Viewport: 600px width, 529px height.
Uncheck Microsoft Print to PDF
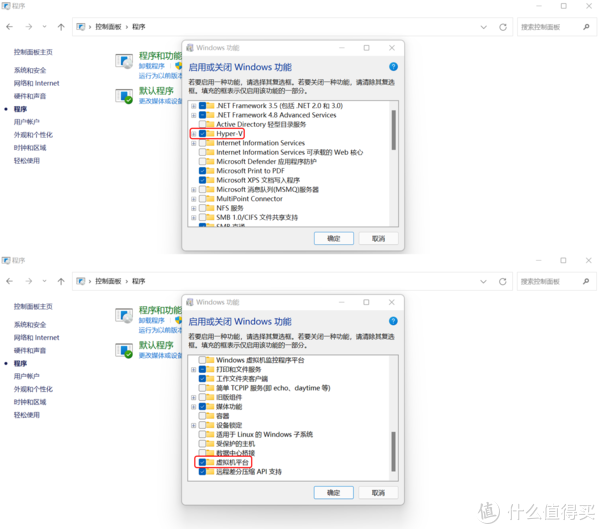pos(202,171)
